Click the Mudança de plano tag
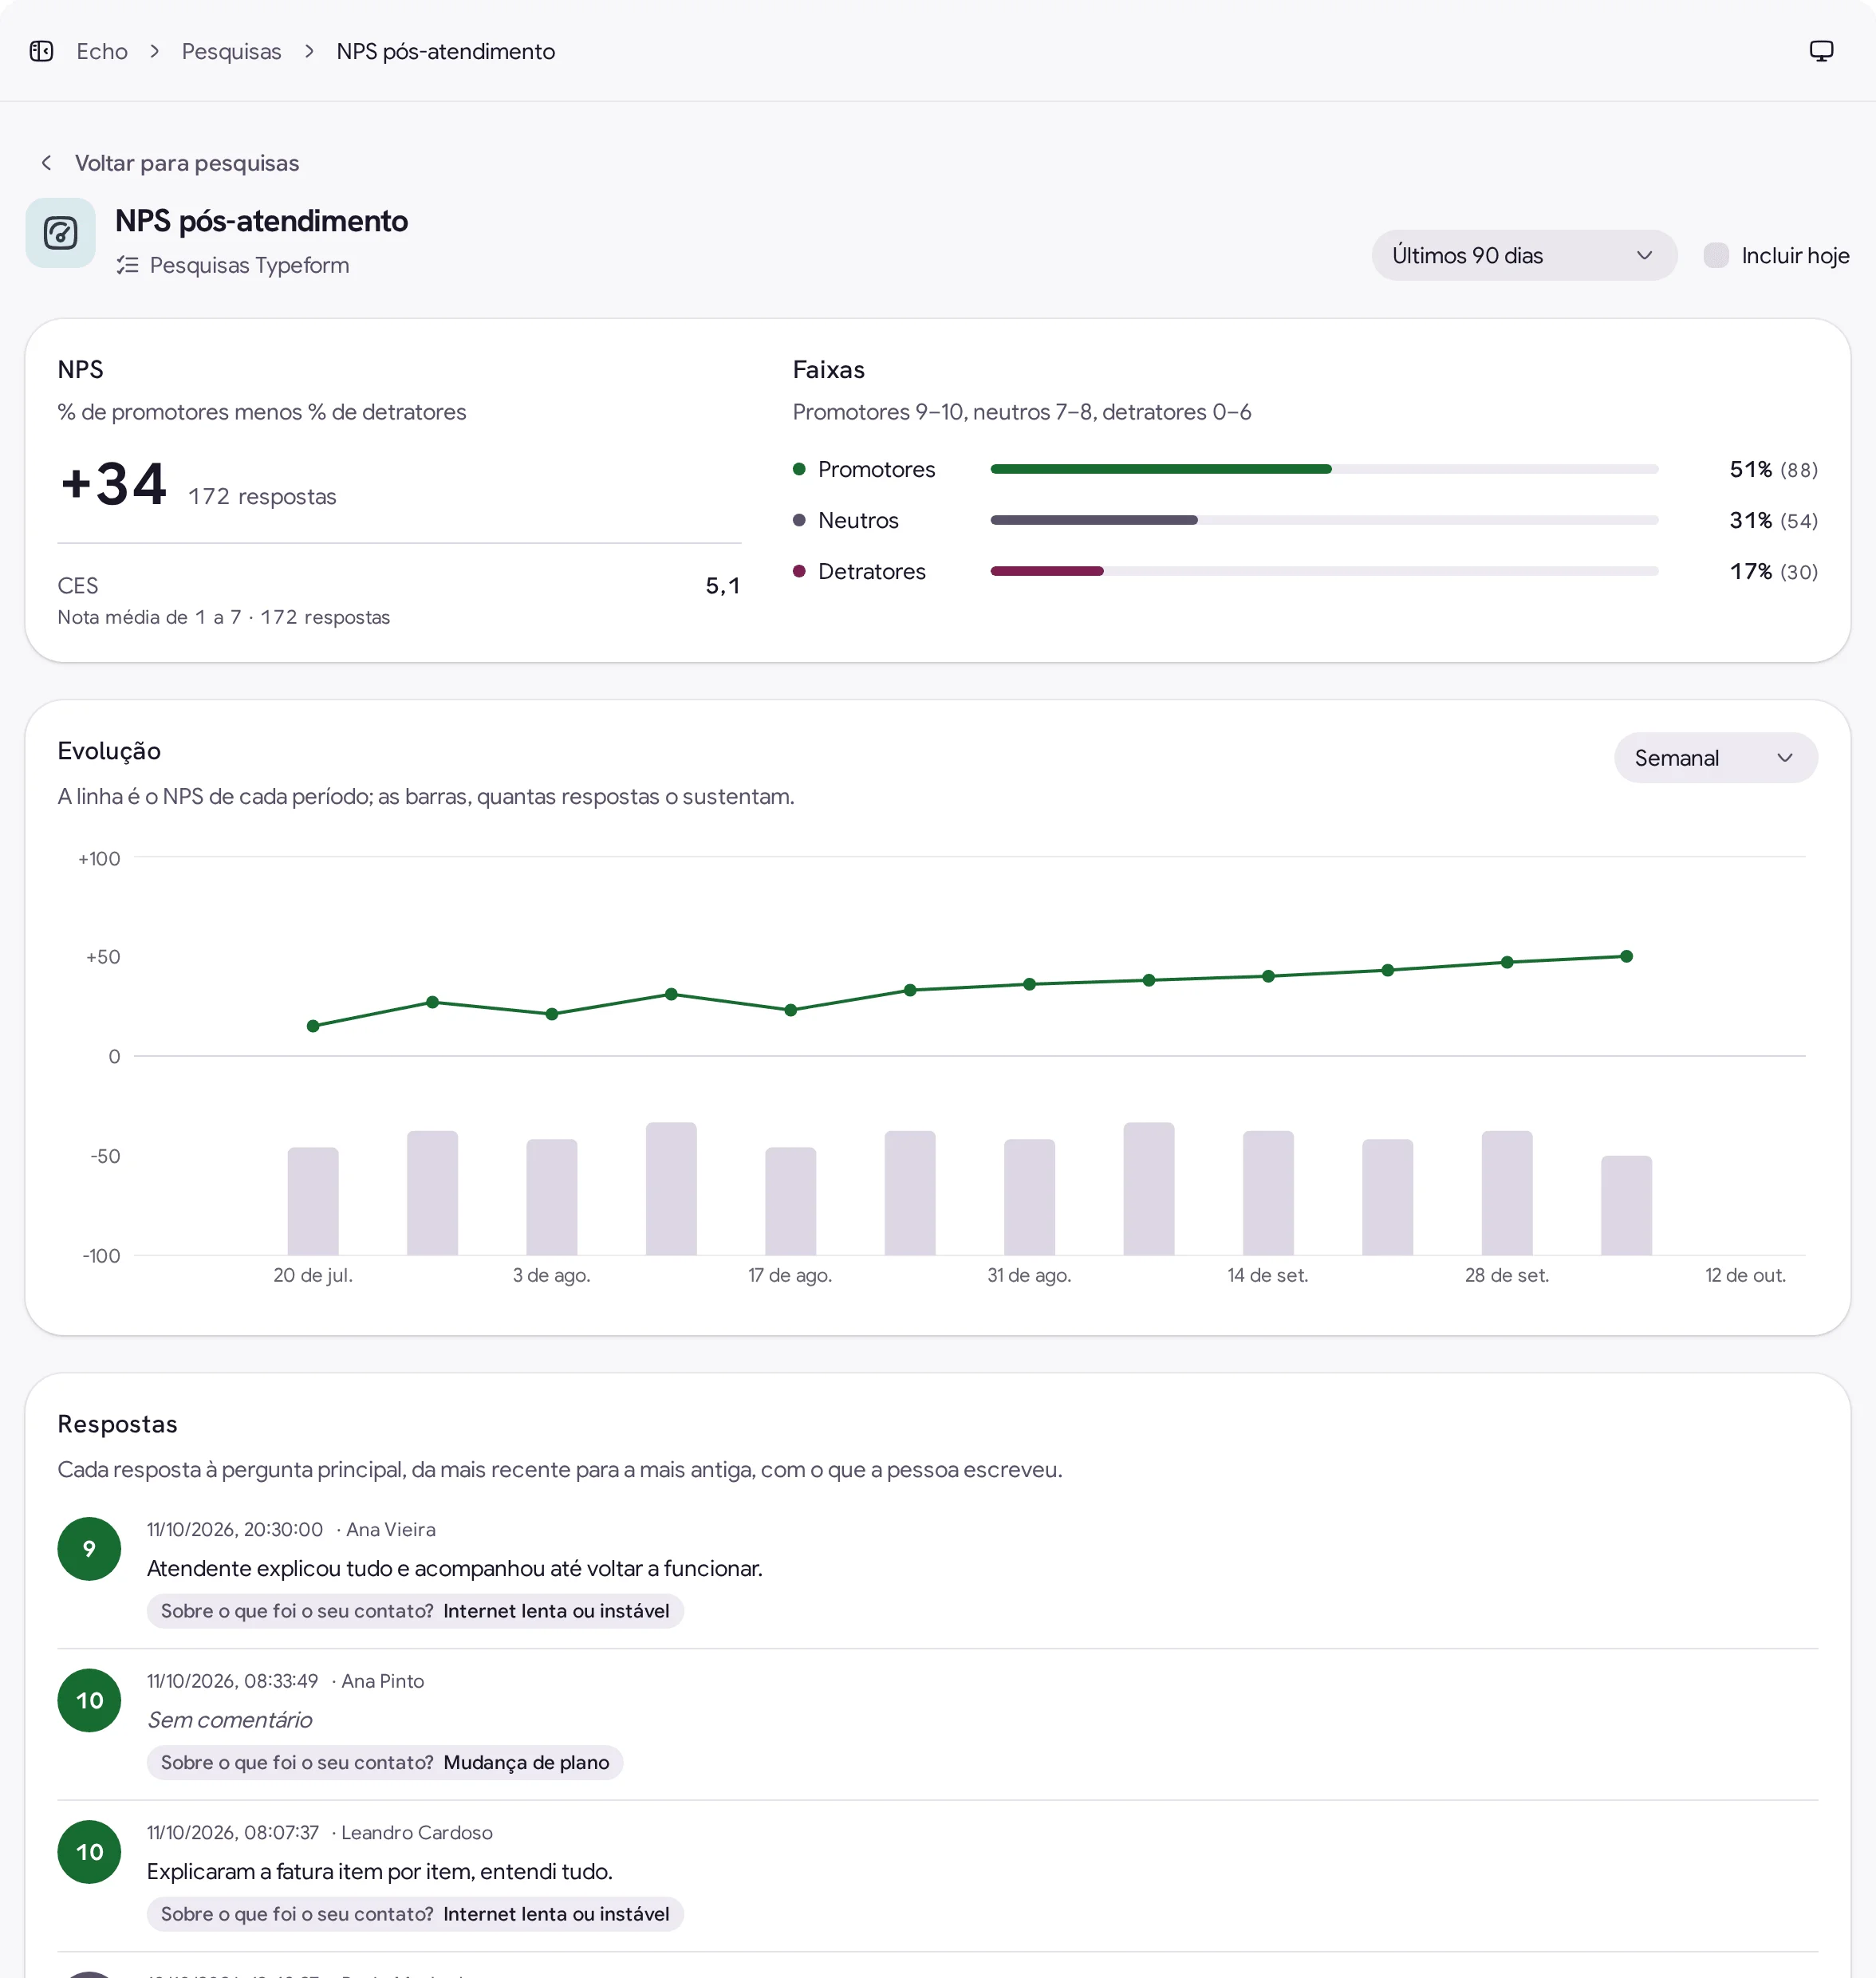Image resolution: width=1876 pixels, height=1978 pixels. click(x=385, y=1763)
